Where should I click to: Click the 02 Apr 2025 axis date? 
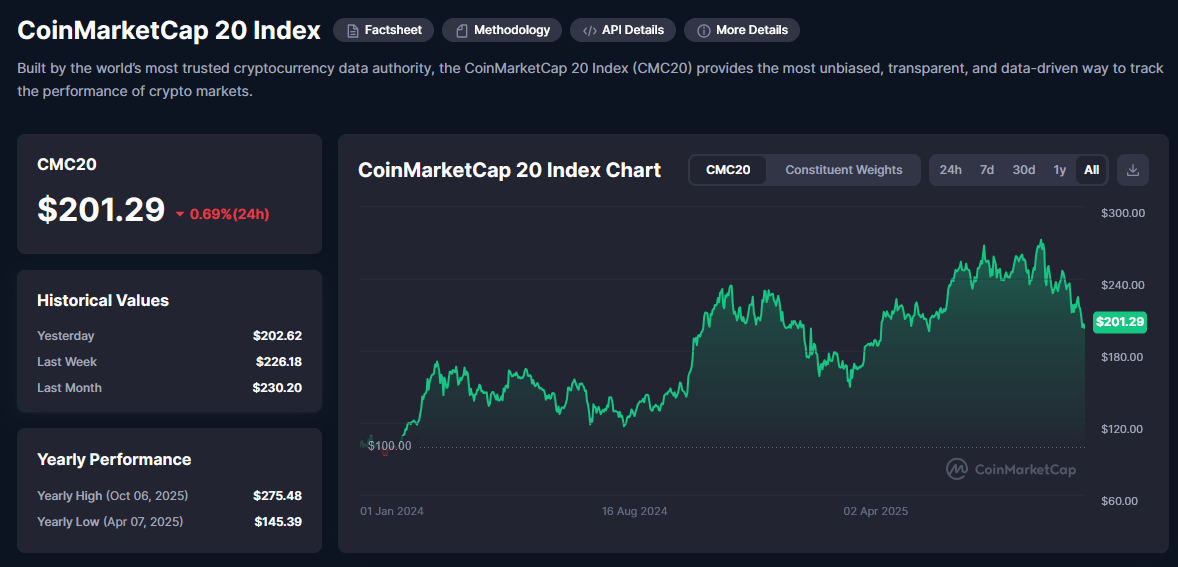[x=876, y=511]
